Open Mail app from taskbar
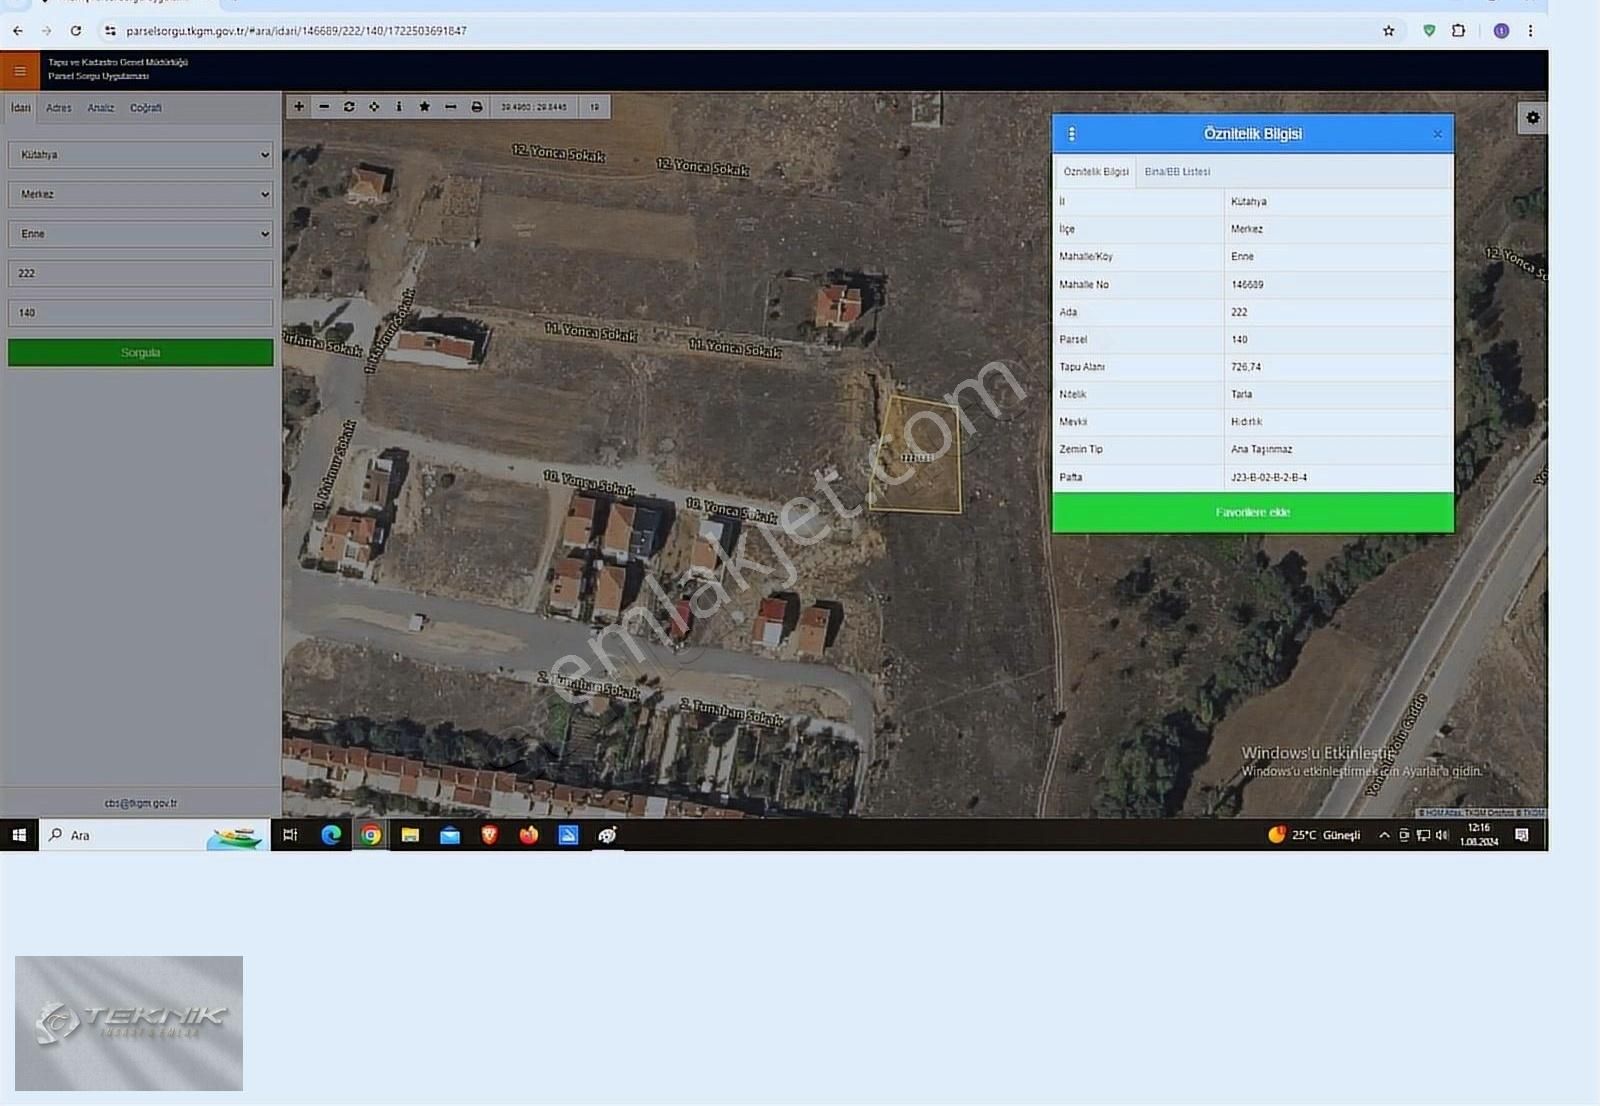1600x1106 pixels. point(450,835)
